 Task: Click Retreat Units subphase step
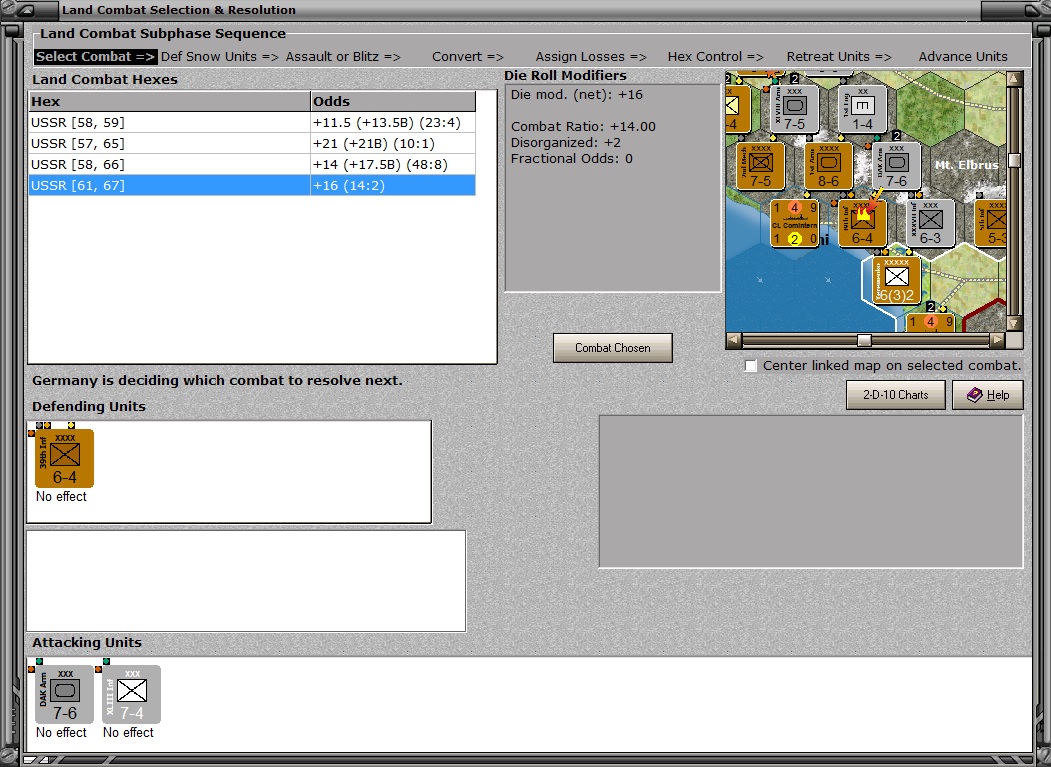(839, 57)
